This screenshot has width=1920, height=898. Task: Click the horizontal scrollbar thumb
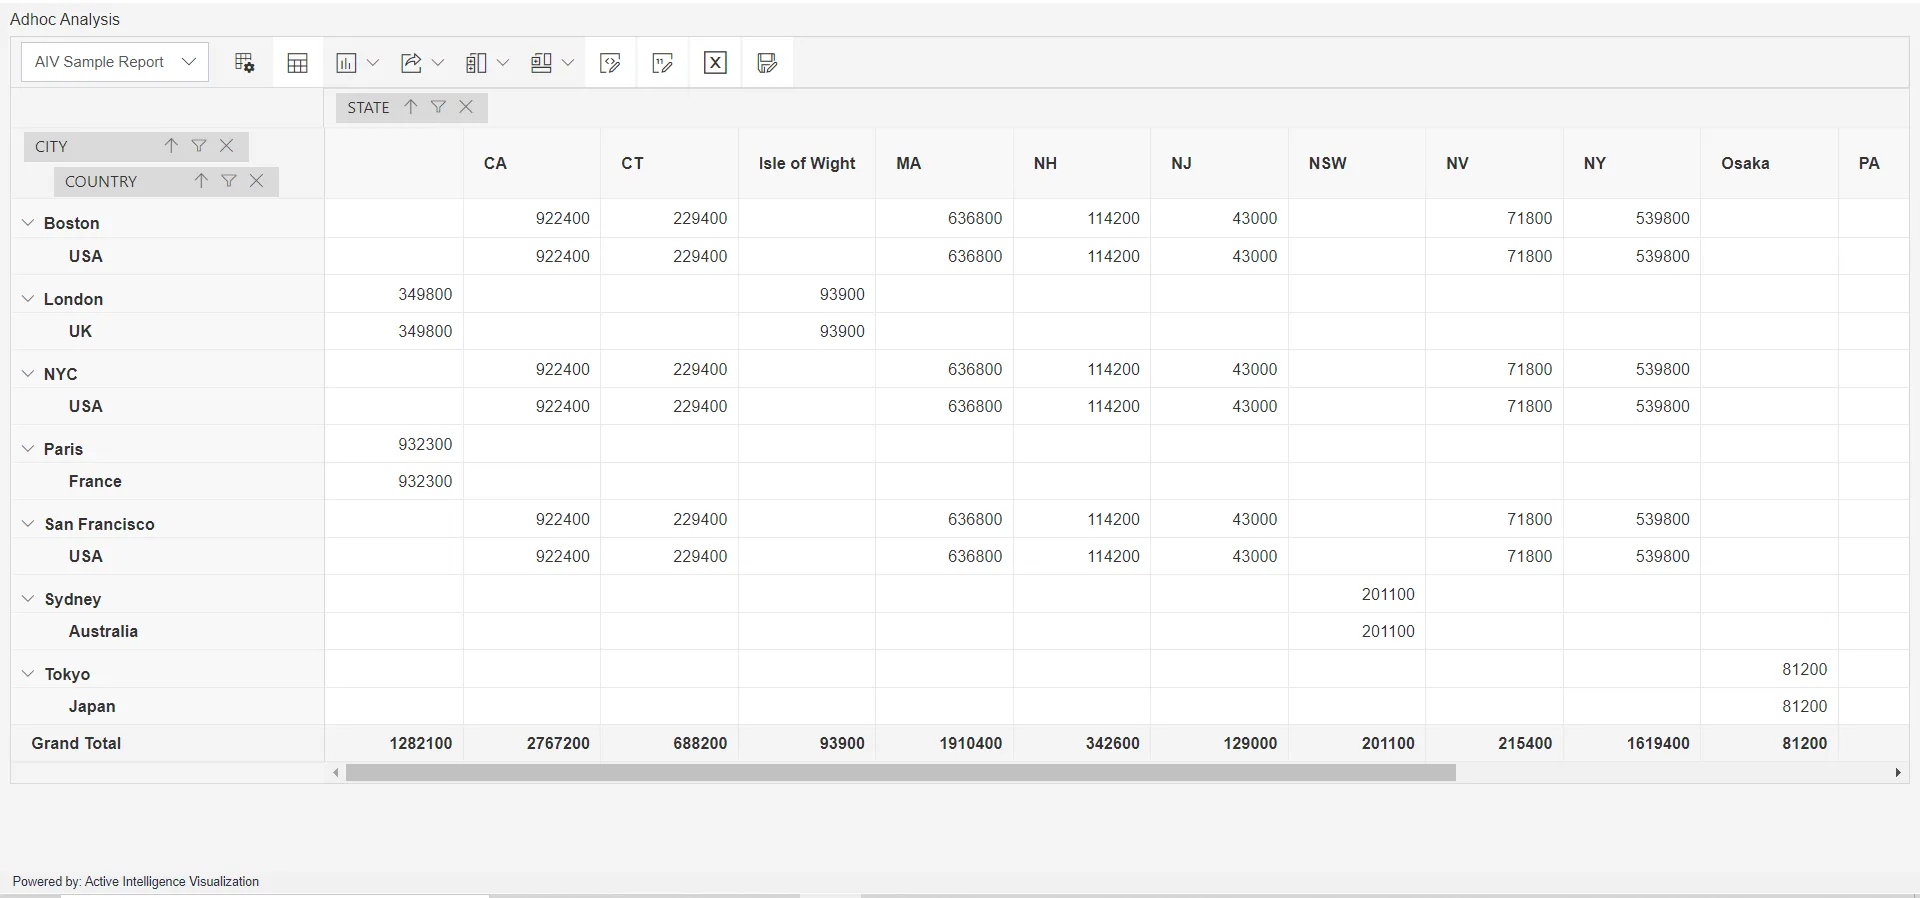click(x=901, y=773)
